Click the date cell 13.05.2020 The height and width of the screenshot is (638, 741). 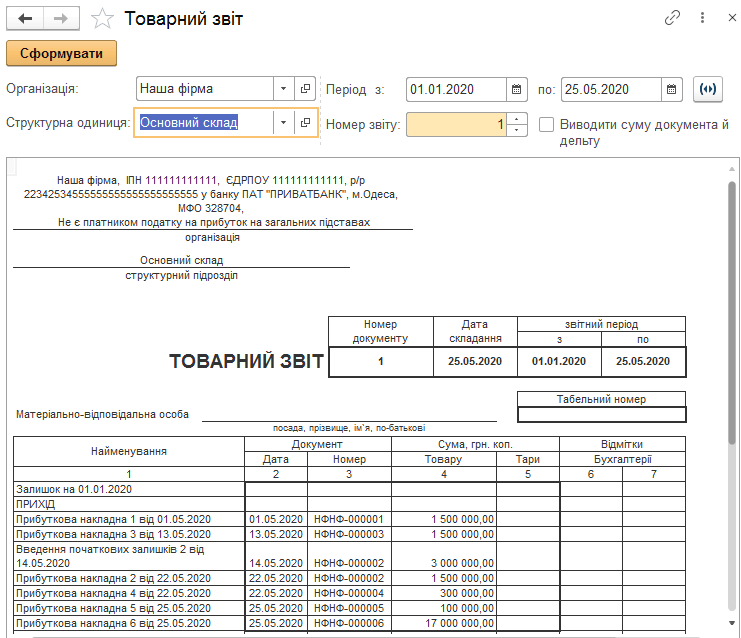click(276, 535)
